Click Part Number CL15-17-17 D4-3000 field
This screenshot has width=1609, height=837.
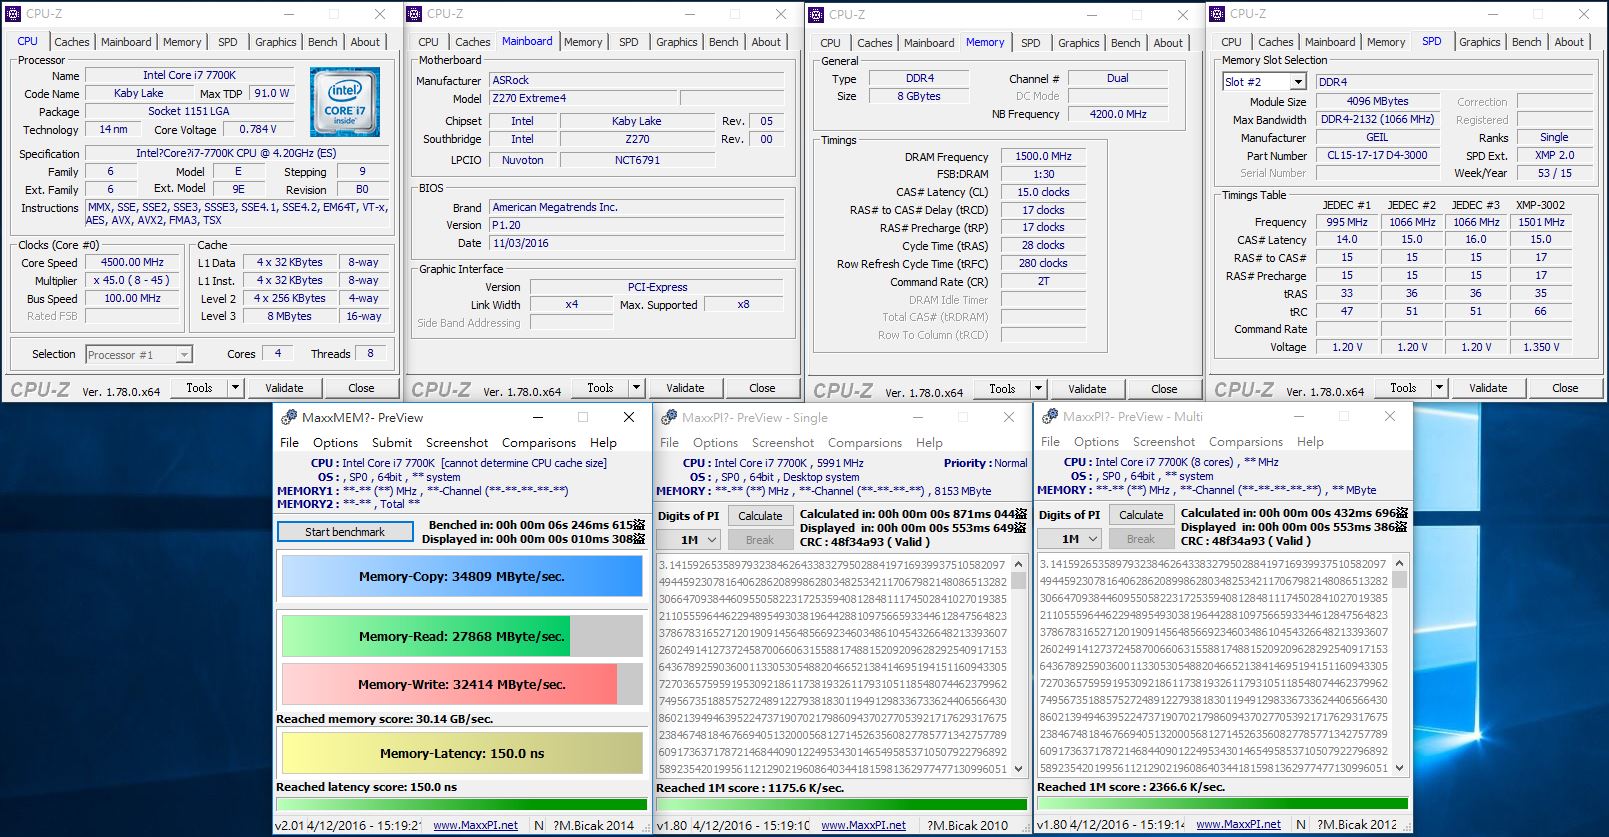point(1378,155)
